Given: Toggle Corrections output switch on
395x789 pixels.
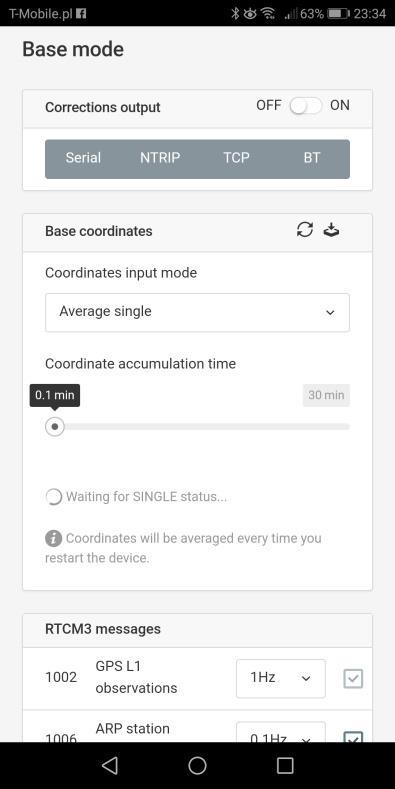Looking at the screenshot, I should tap(305, 106).
